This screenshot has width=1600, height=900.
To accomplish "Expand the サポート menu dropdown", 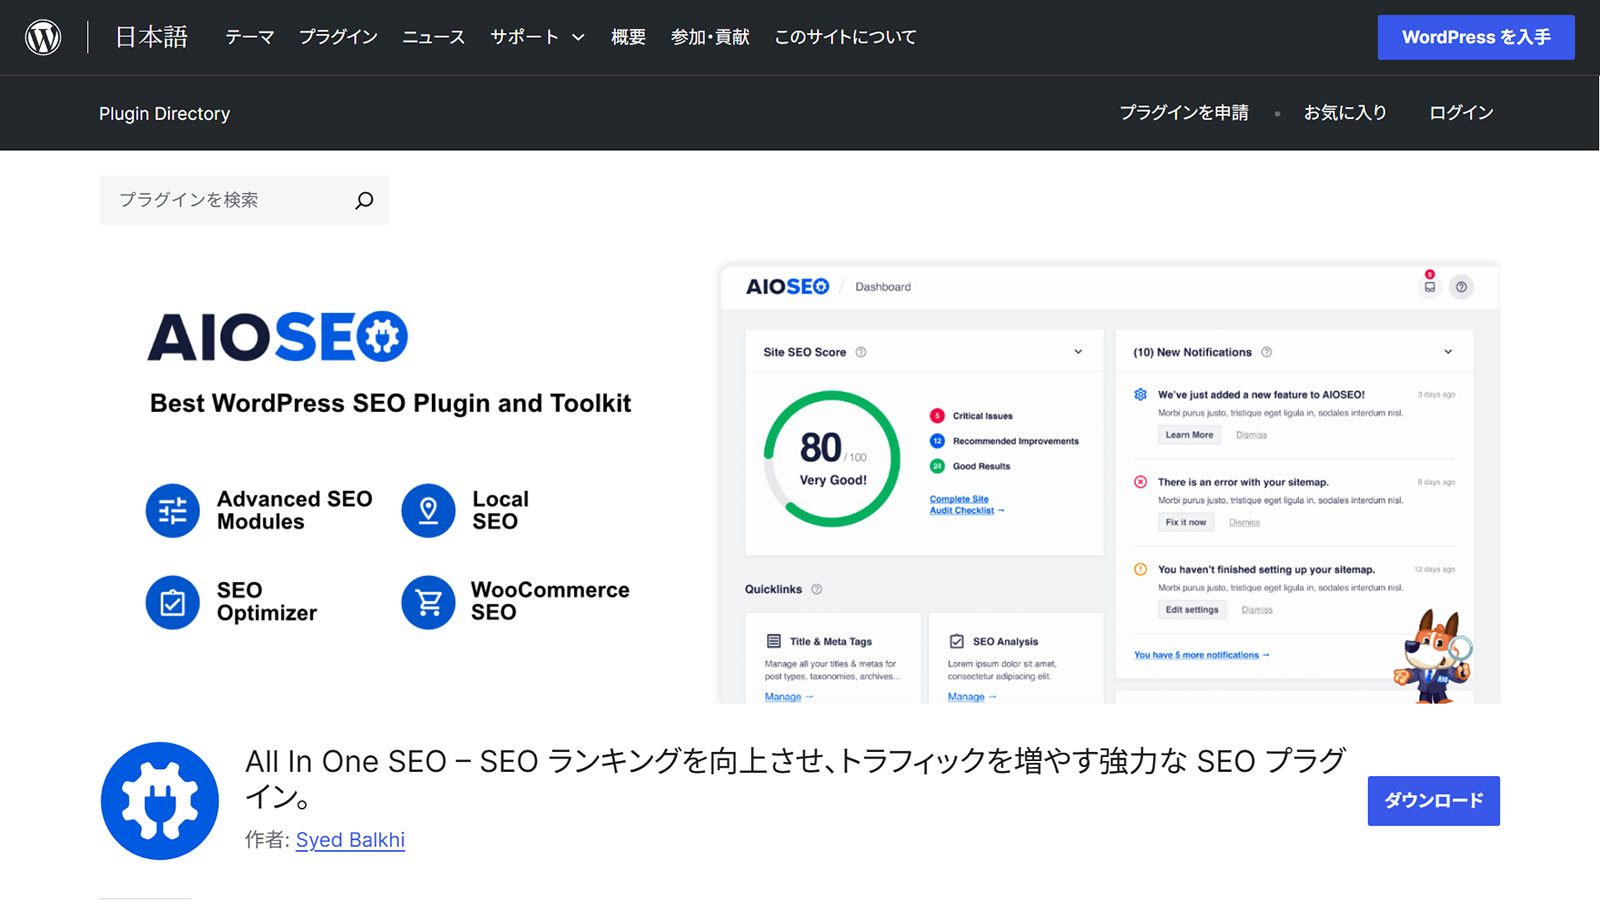I will coord(537,37).
